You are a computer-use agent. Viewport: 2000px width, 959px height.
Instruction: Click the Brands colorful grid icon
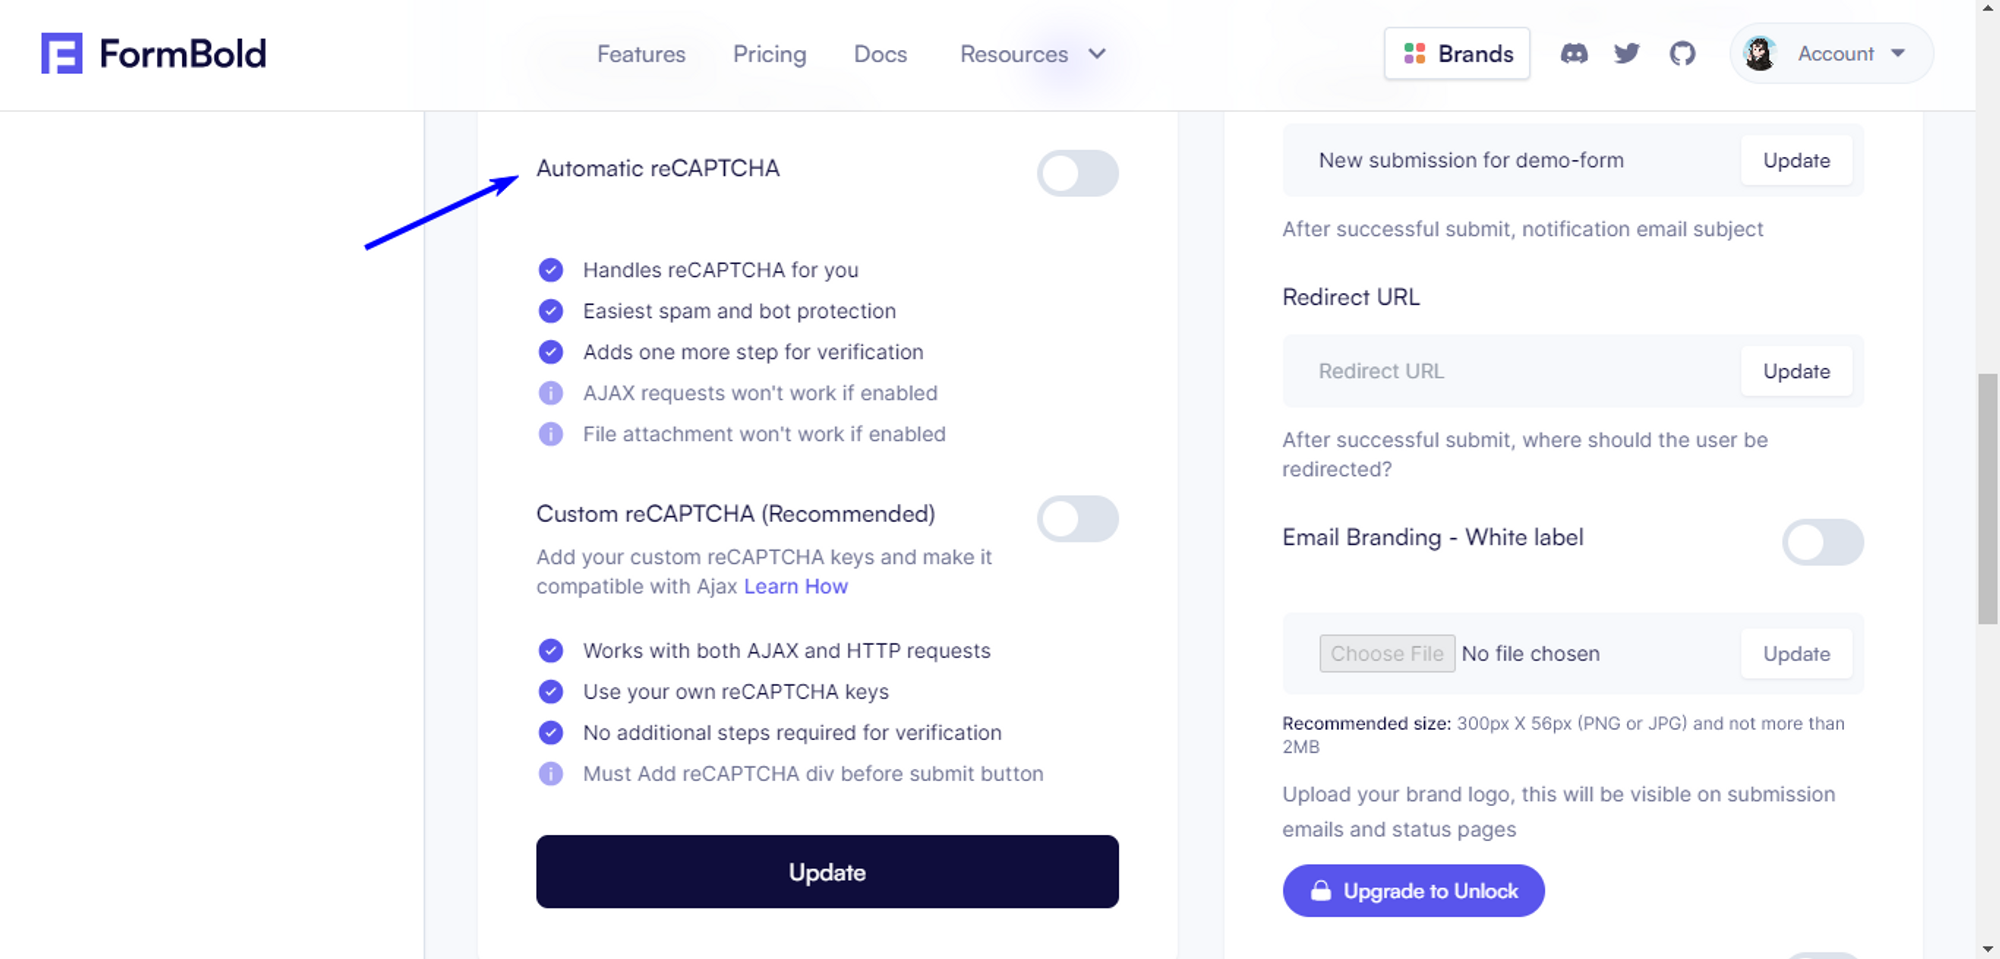(x=1414, y=54)
